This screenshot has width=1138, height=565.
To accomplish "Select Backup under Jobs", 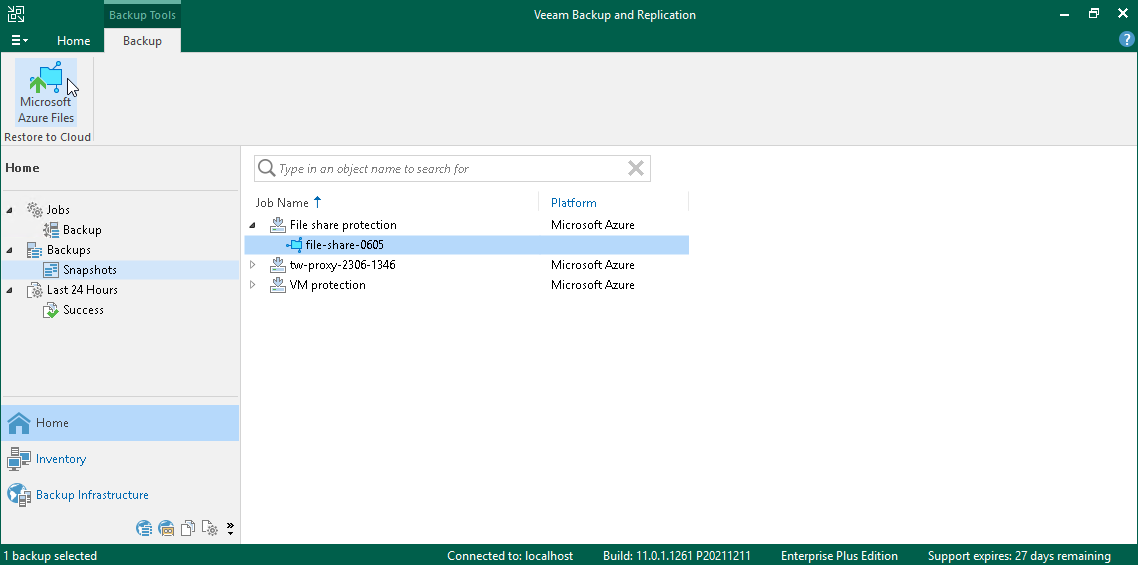I will [x=82, y=229].
